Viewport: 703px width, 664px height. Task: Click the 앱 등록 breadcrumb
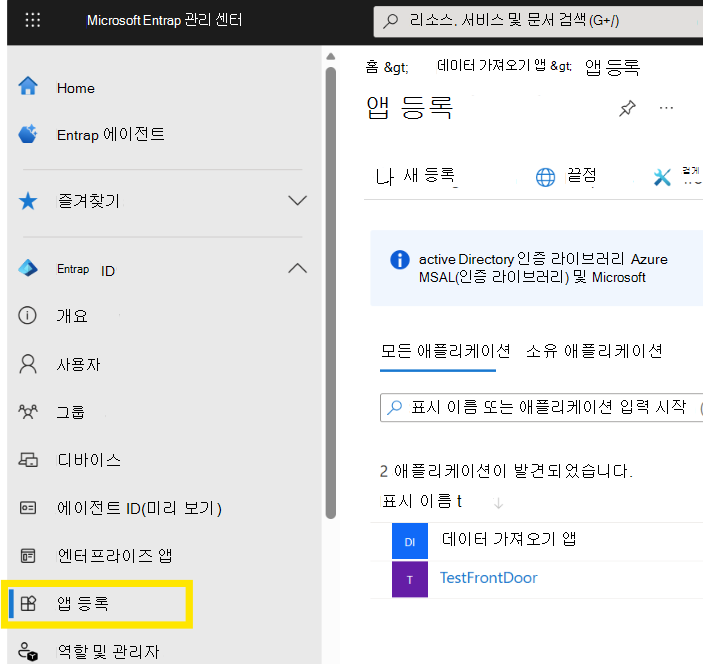(612, 67)
